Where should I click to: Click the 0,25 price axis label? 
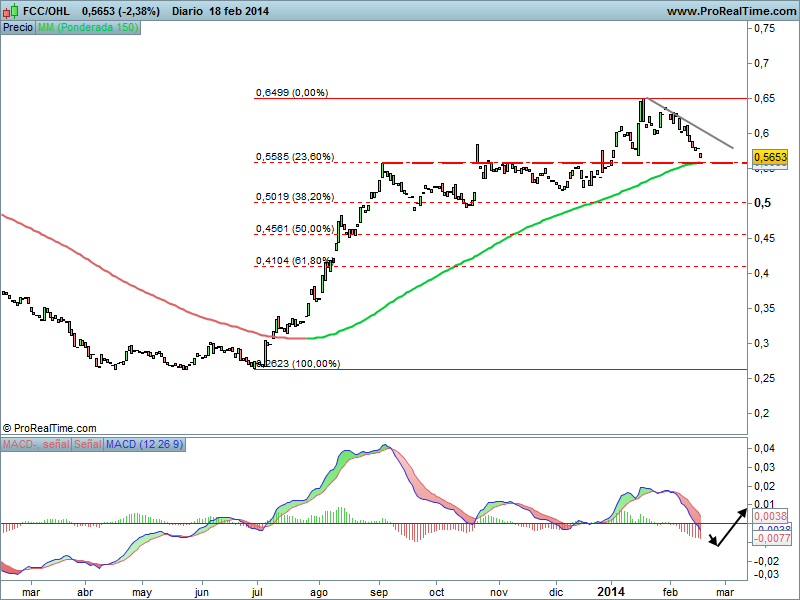(x=765, y=378)
